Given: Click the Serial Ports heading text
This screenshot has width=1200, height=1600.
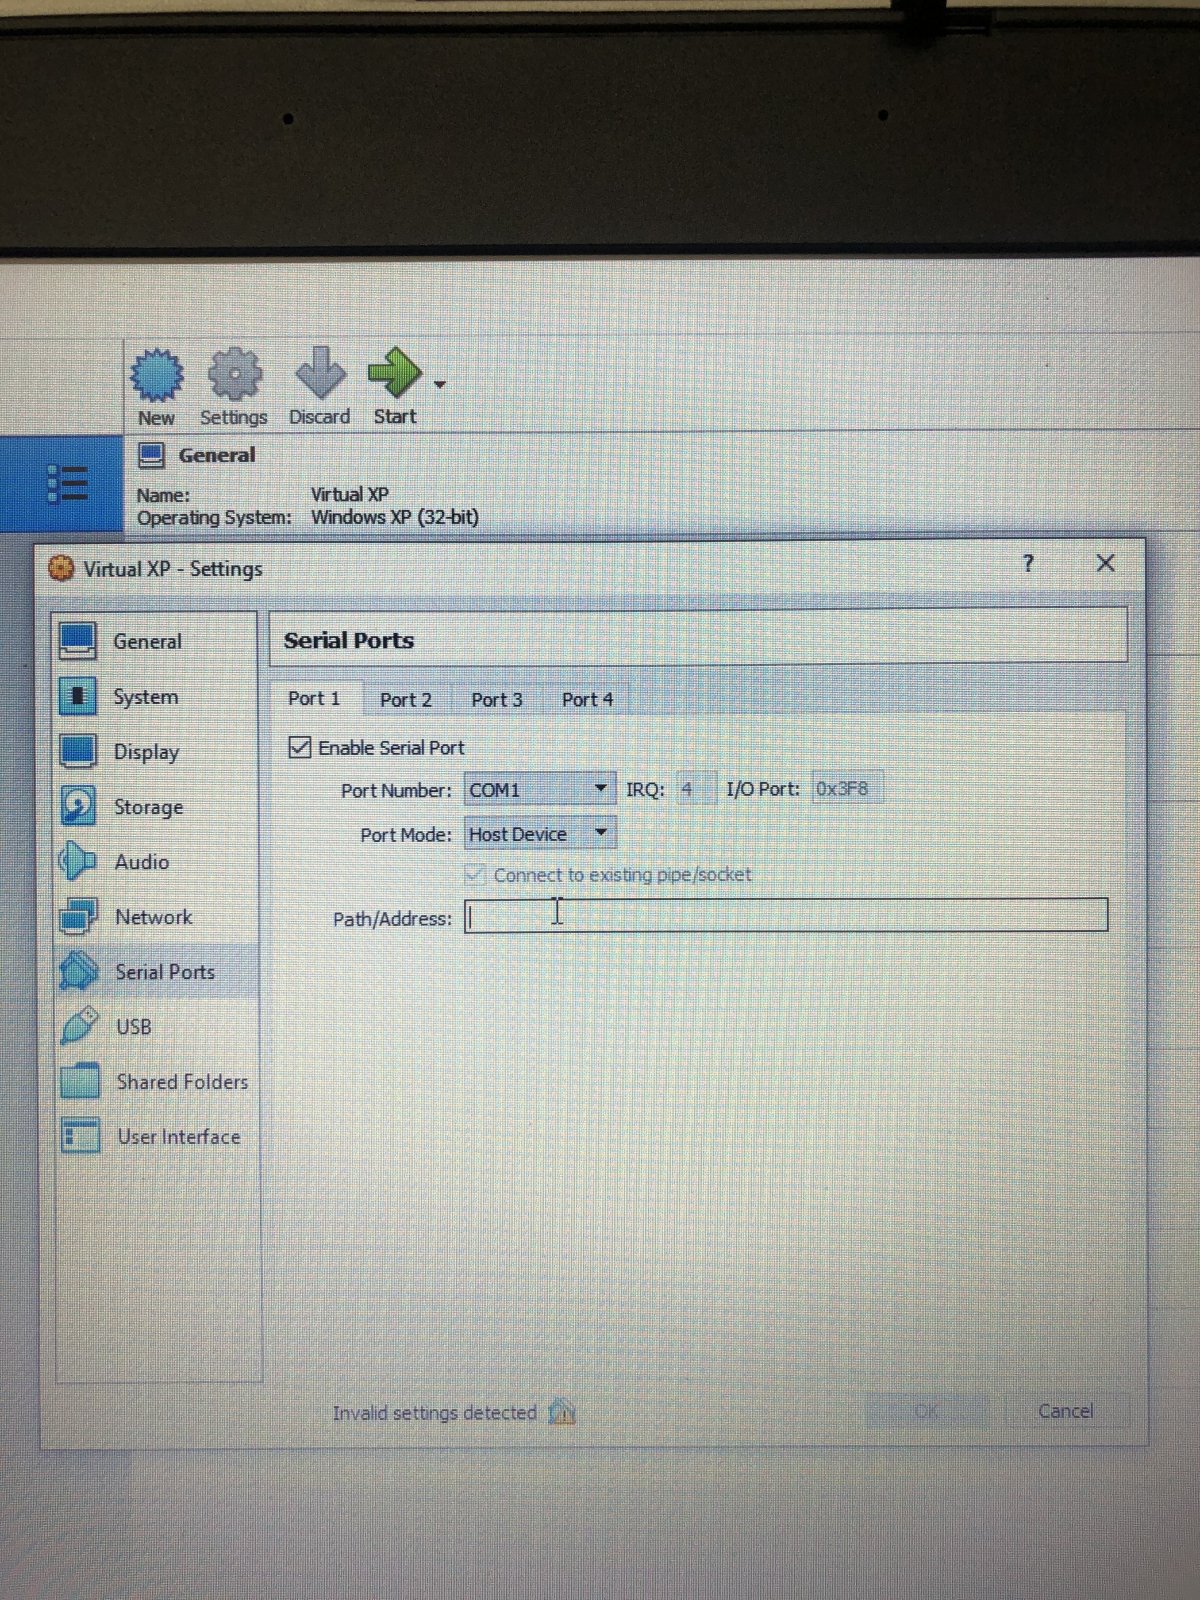Looking at the screenshot, I should 349,640.
